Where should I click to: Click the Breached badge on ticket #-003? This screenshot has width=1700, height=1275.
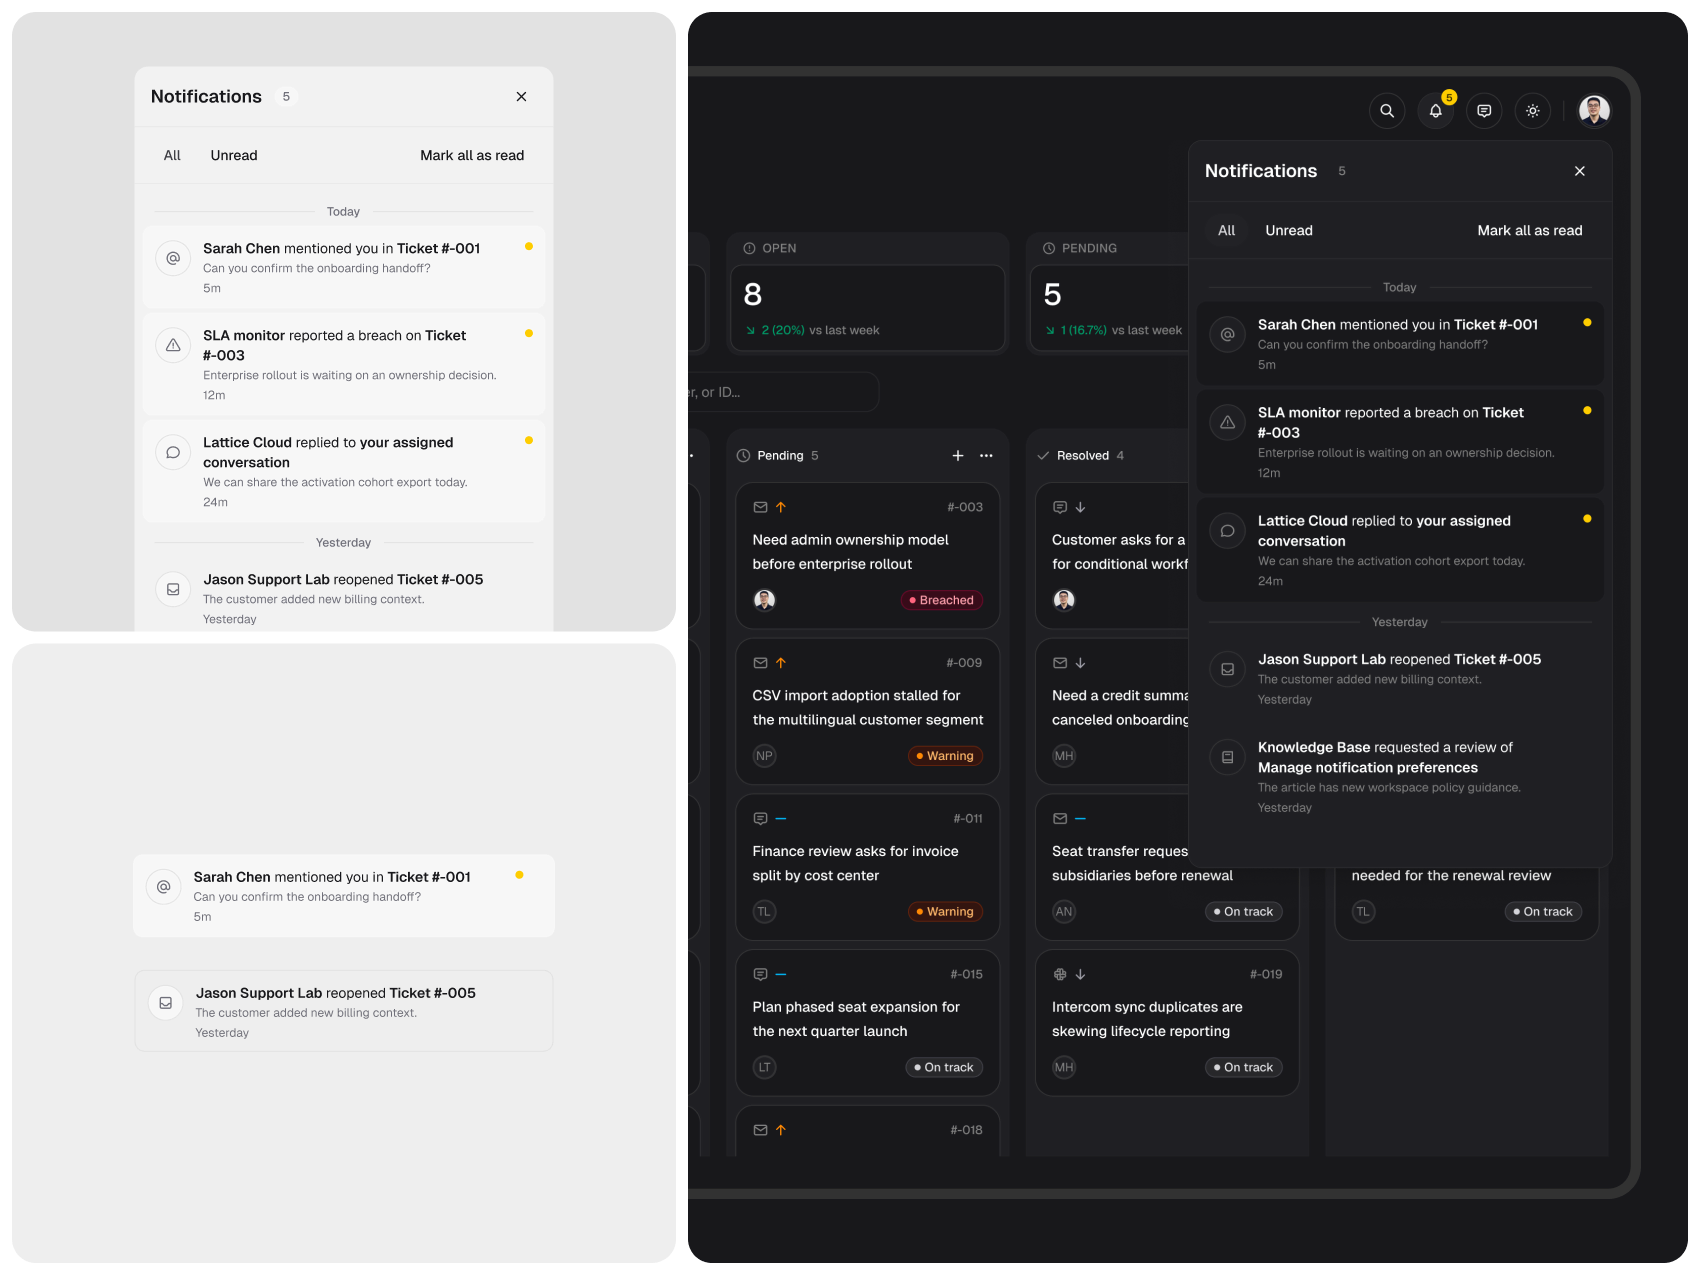942,600
